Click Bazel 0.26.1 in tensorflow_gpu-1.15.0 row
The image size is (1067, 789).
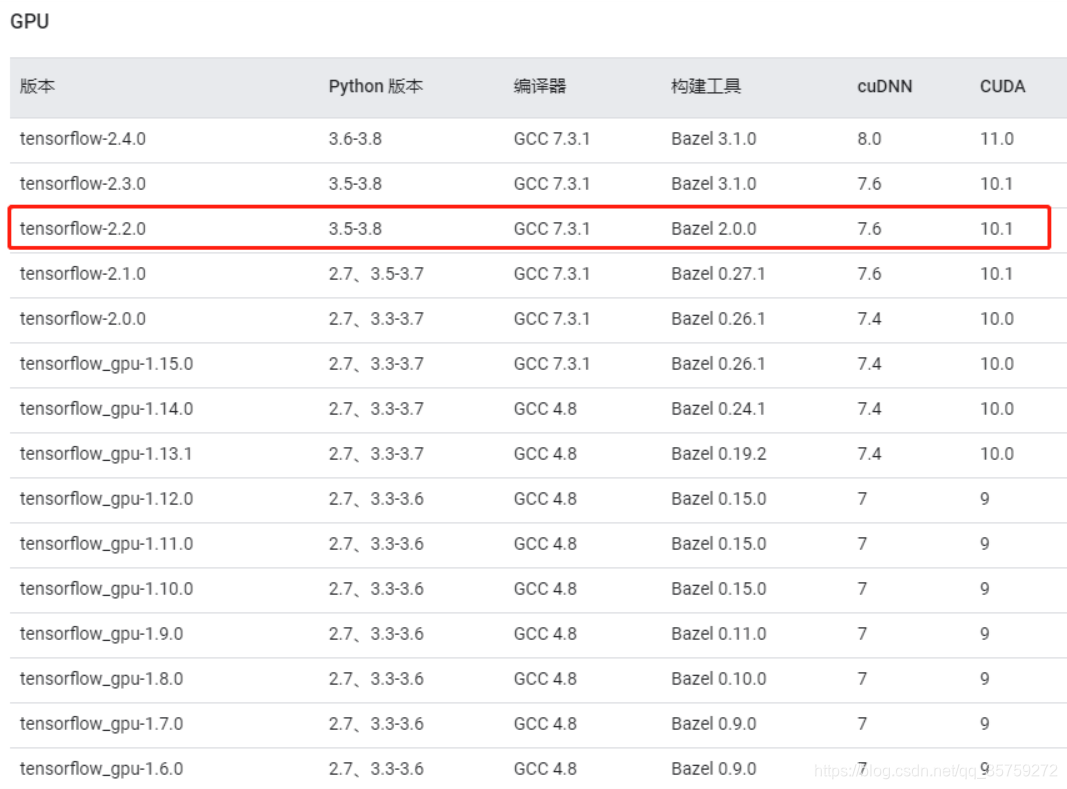point(719,364)
